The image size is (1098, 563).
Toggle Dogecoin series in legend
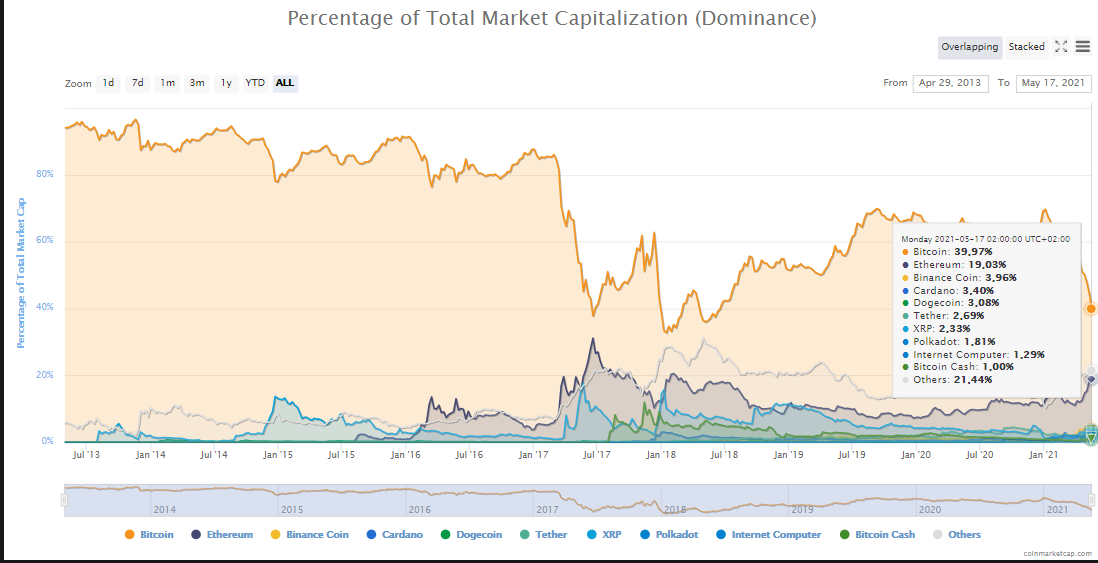[x=471, y=534]
